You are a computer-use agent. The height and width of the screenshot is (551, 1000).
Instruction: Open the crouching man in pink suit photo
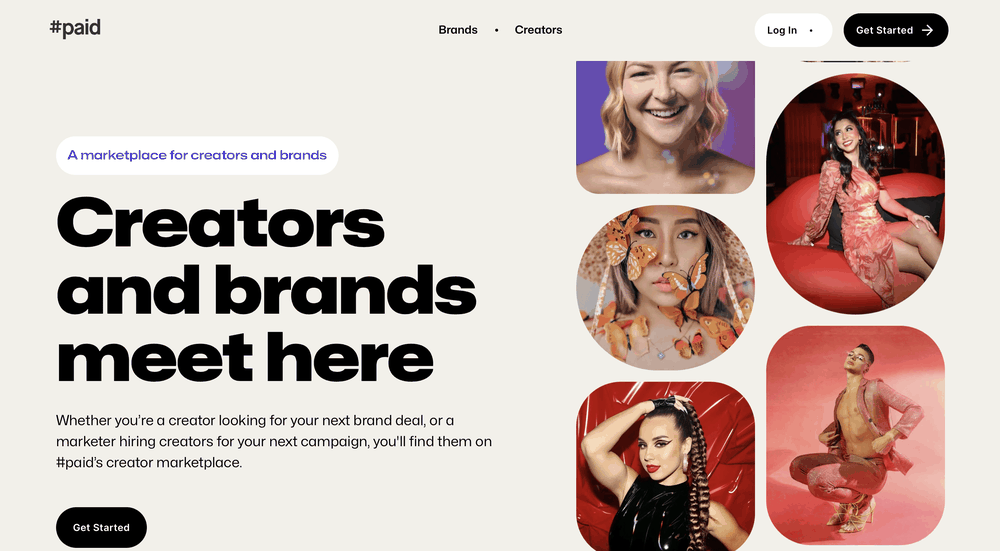tap(855, 436)
